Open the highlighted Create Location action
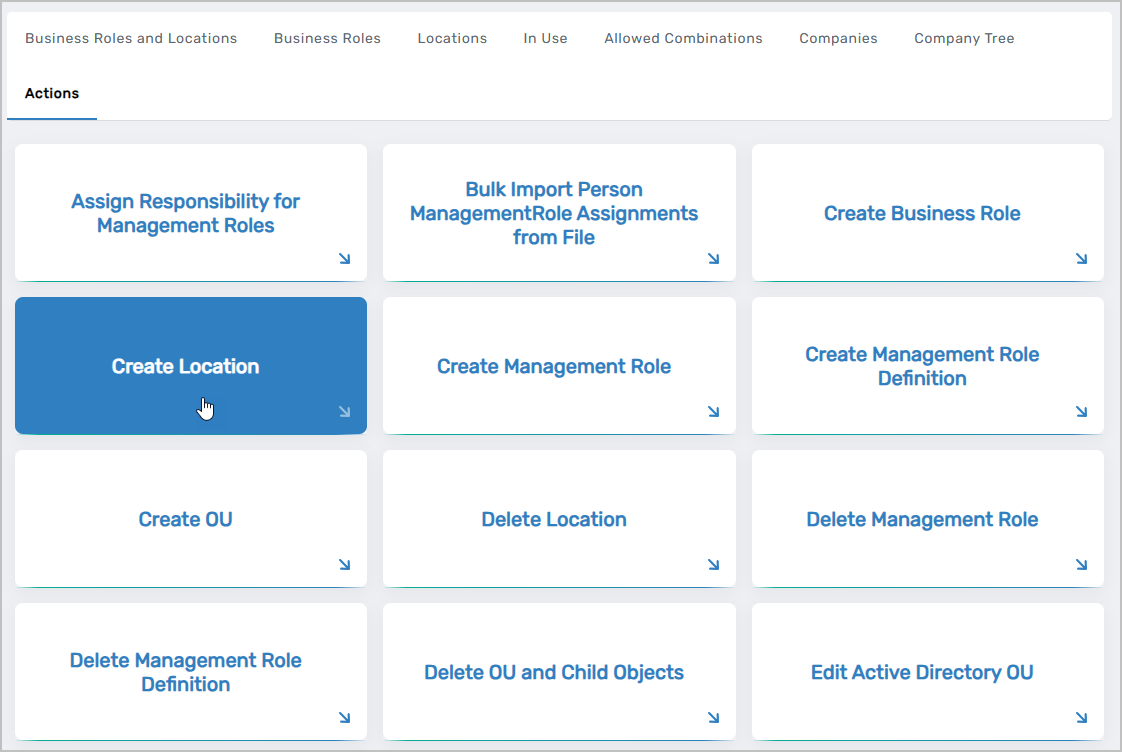Viewport: 1122px width, 752px height. coord(186,367)
